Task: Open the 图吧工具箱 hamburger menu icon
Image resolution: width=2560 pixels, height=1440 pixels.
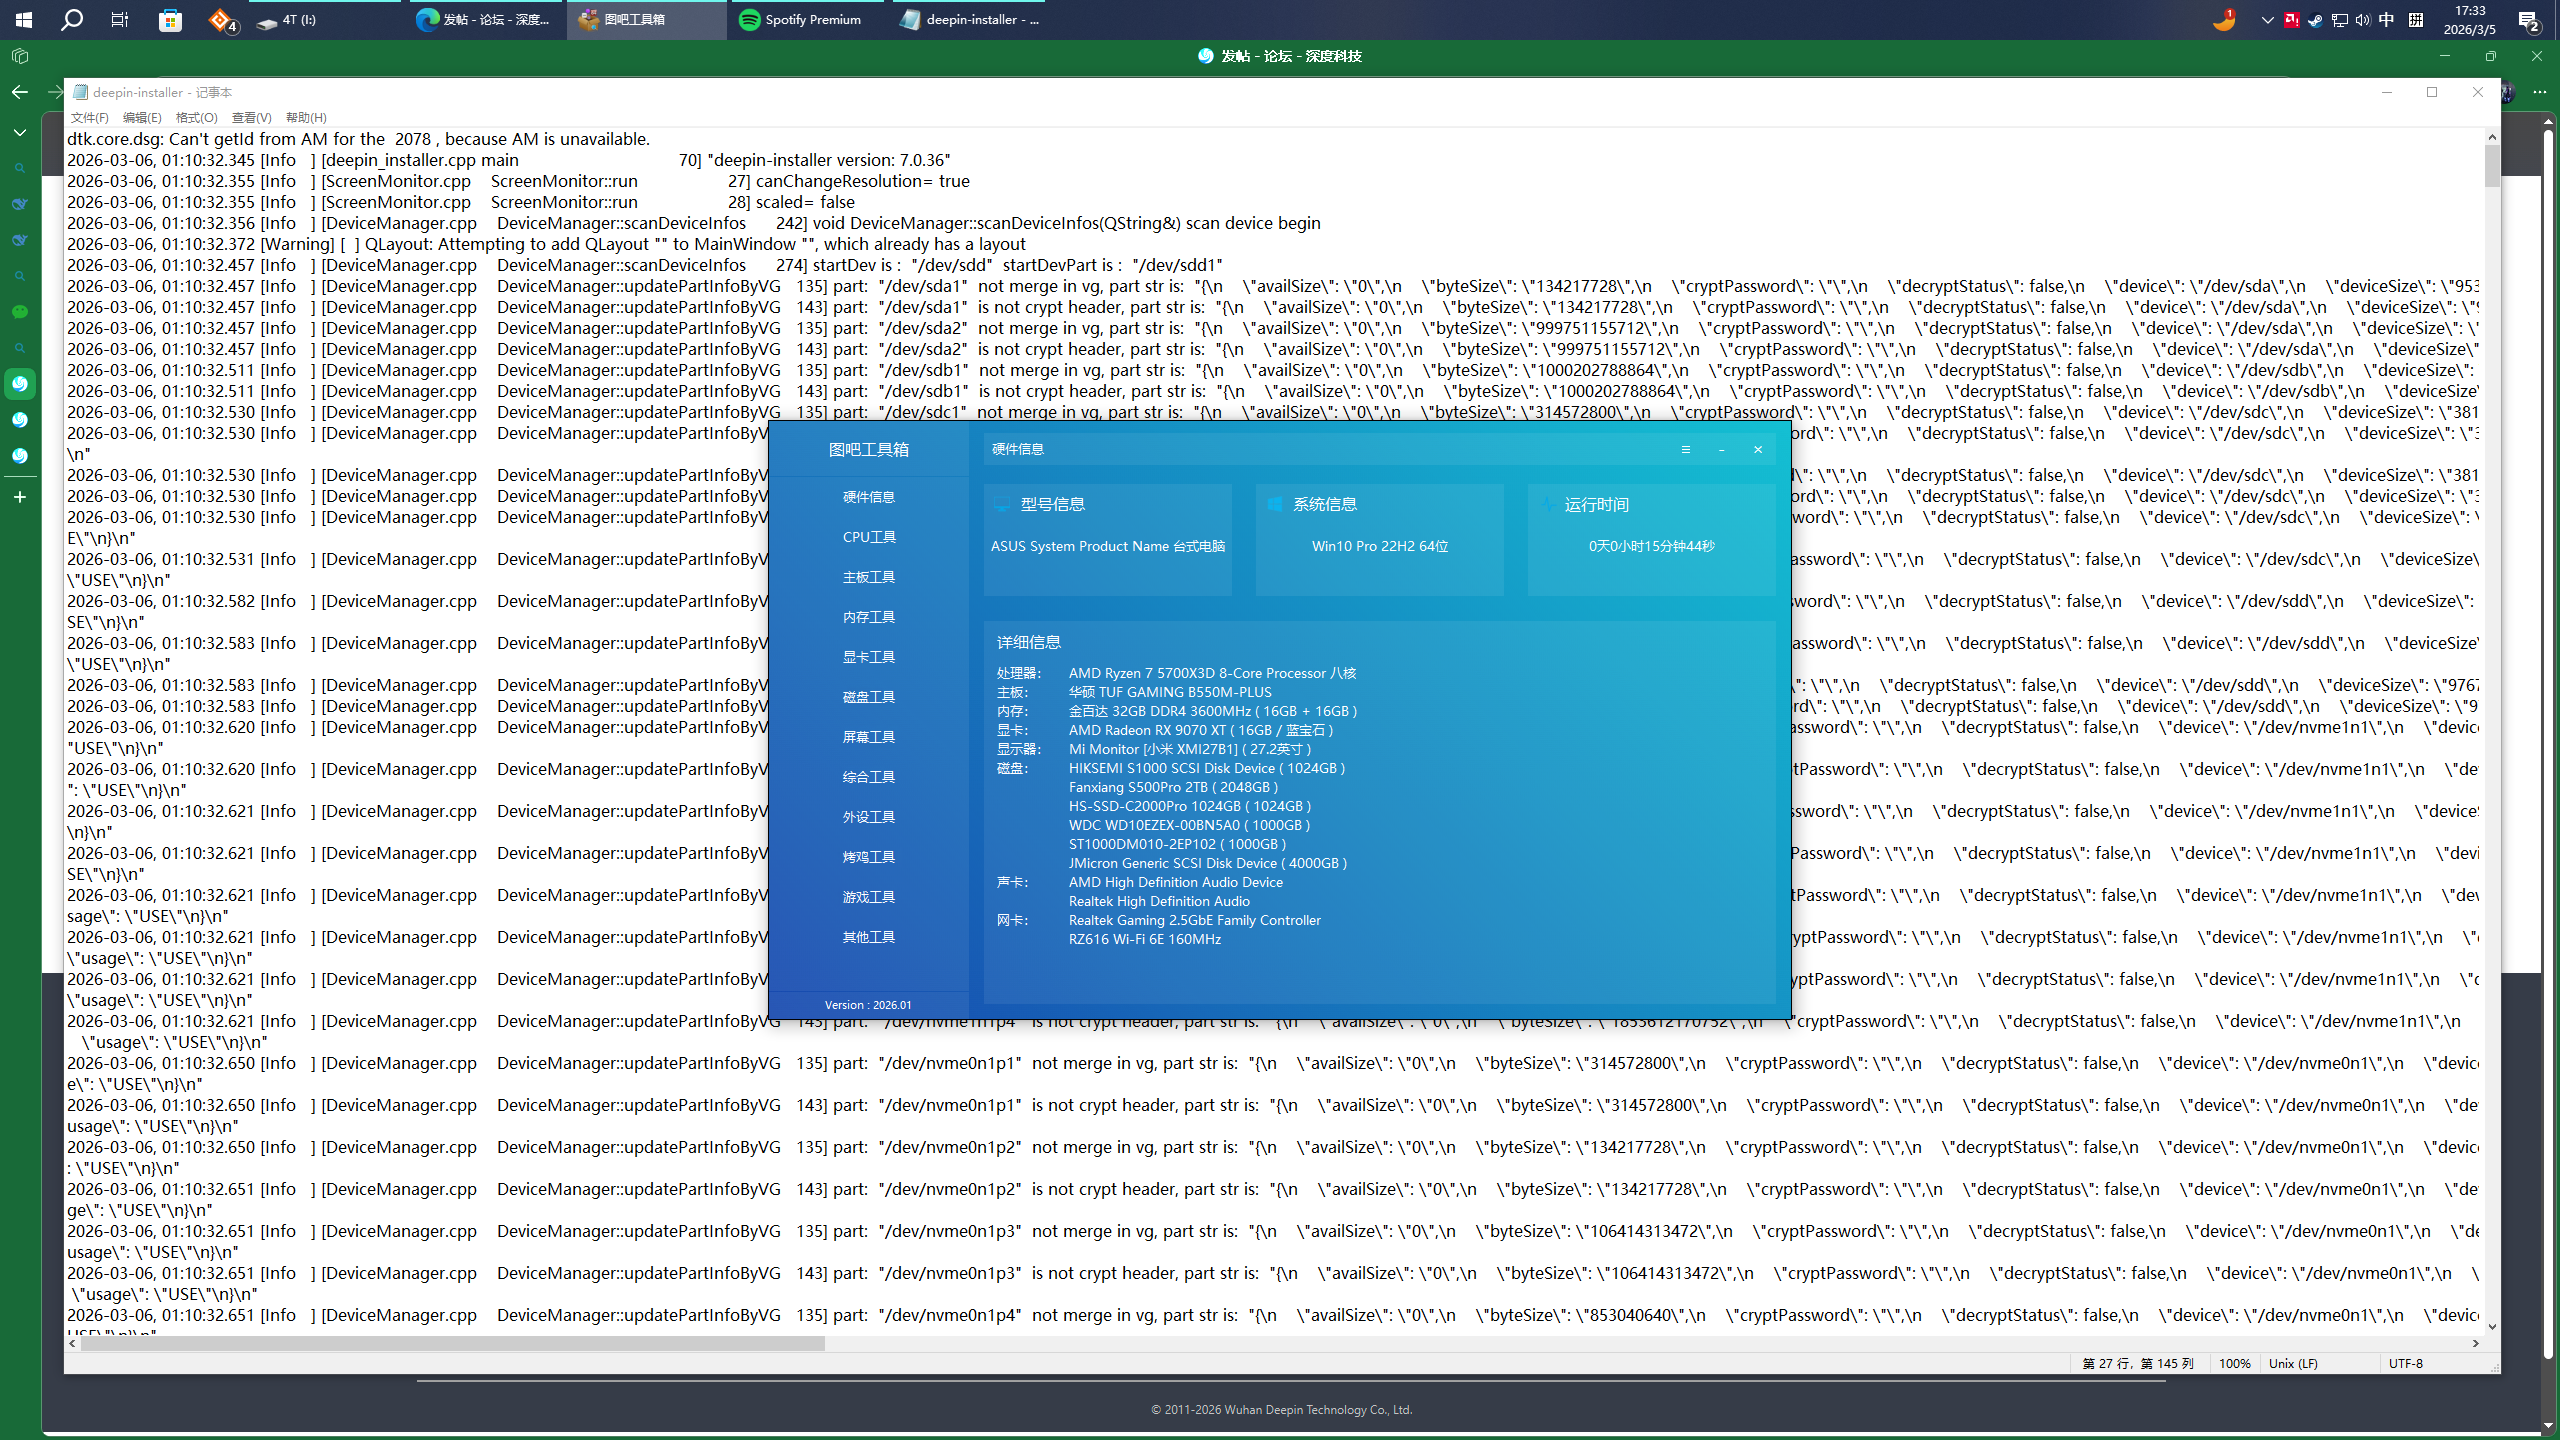Action: coord(1686,450)
